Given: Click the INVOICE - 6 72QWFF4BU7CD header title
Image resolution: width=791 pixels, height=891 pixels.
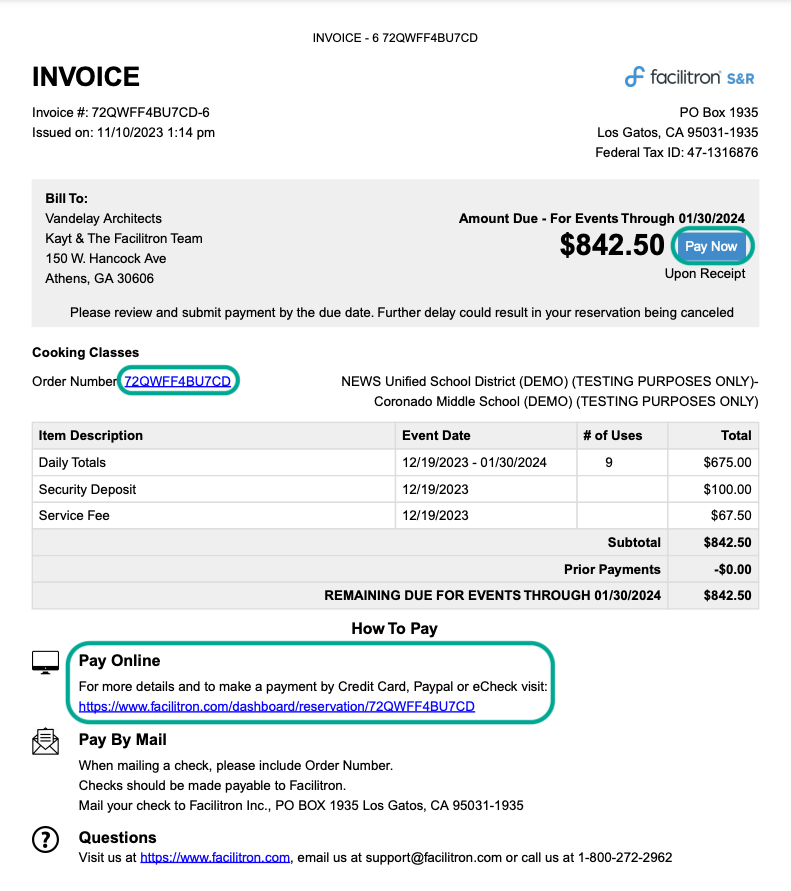Looking at the screenshot, I should [395, 38].
